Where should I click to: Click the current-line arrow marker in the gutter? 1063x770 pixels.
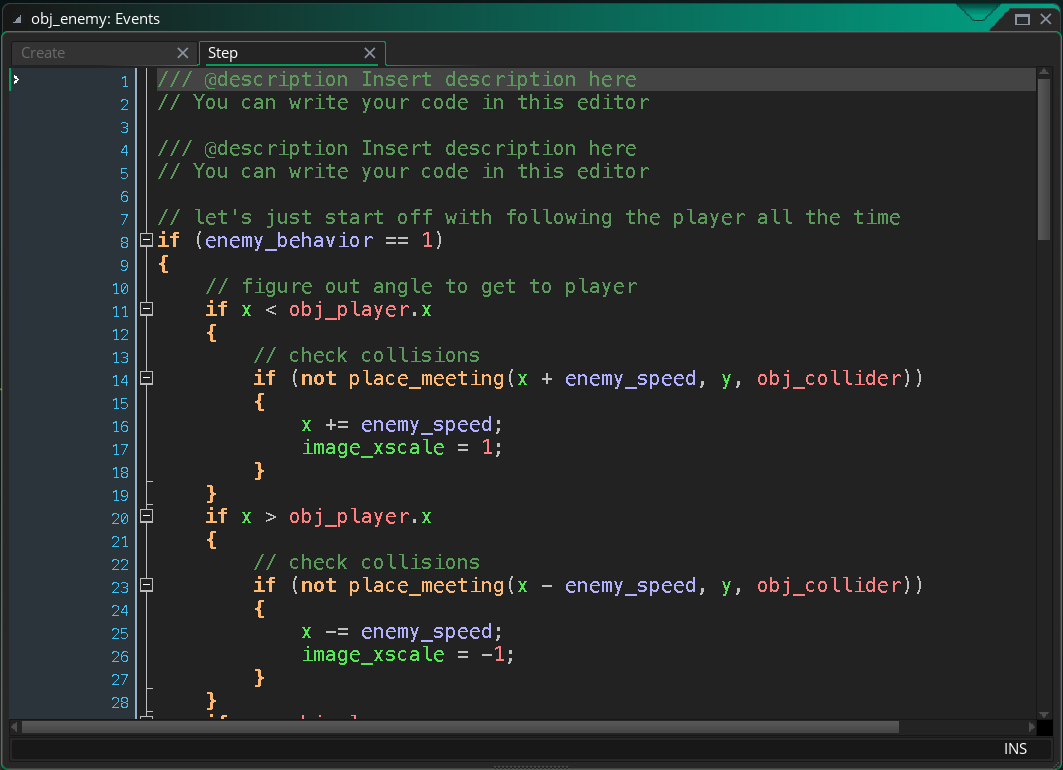point(16,80)
